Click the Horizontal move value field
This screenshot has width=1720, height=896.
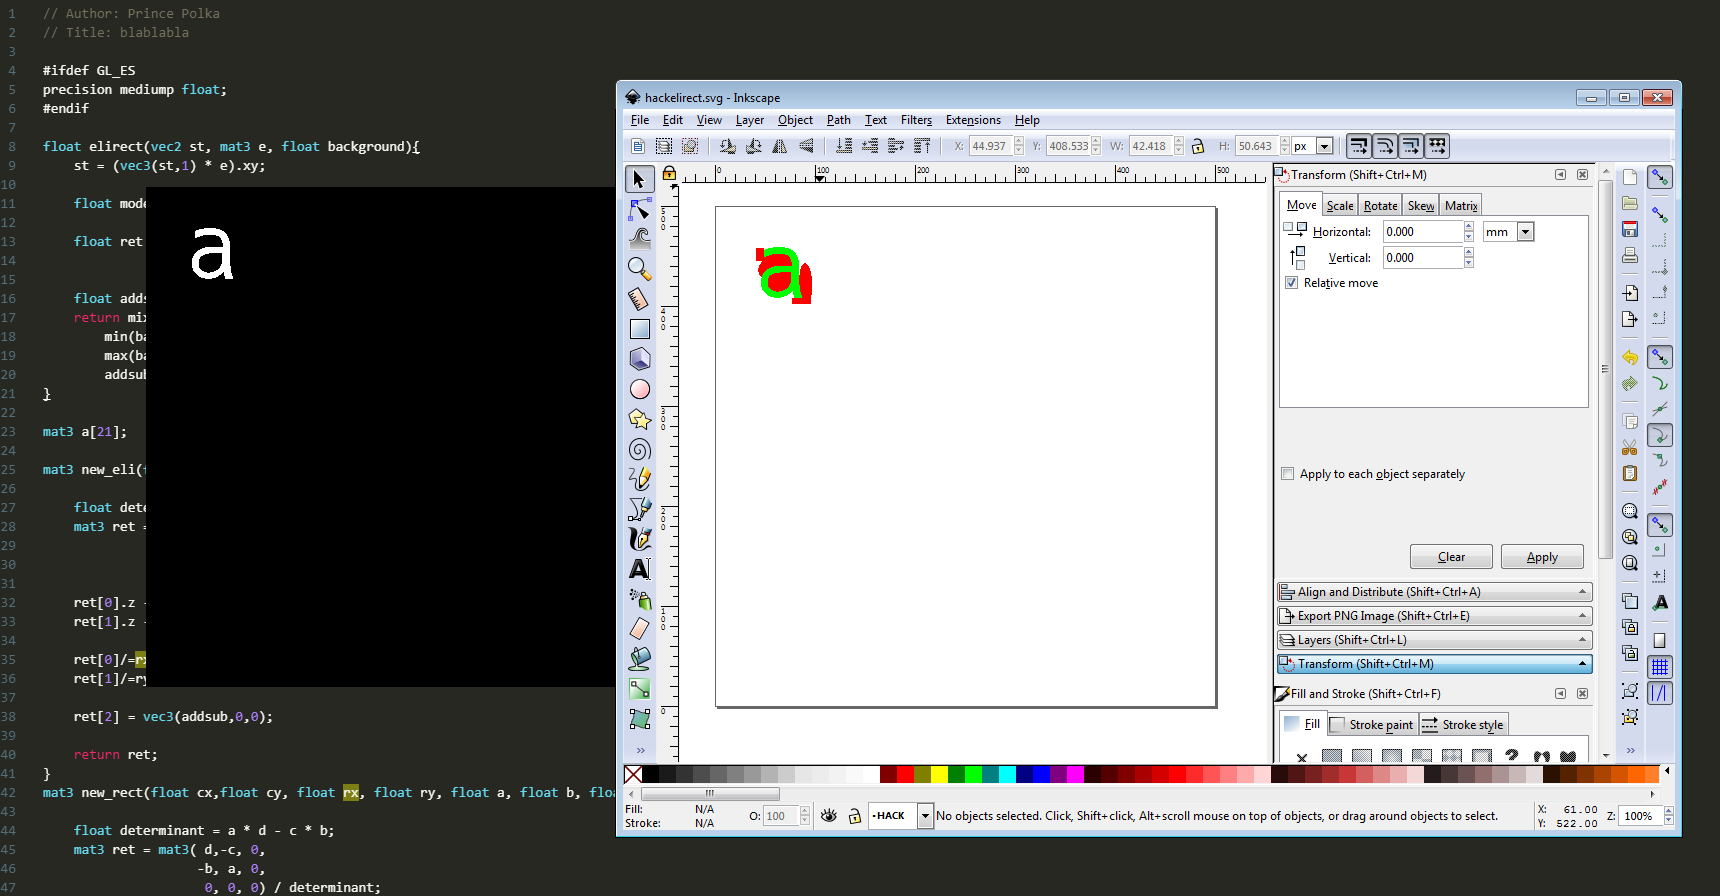1423,232
